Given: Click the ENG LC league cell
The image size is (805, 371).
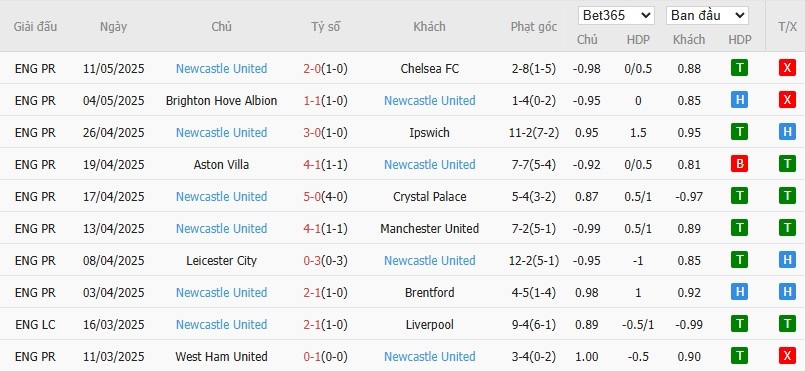Looking at the screenshot, I should [35, 324].
